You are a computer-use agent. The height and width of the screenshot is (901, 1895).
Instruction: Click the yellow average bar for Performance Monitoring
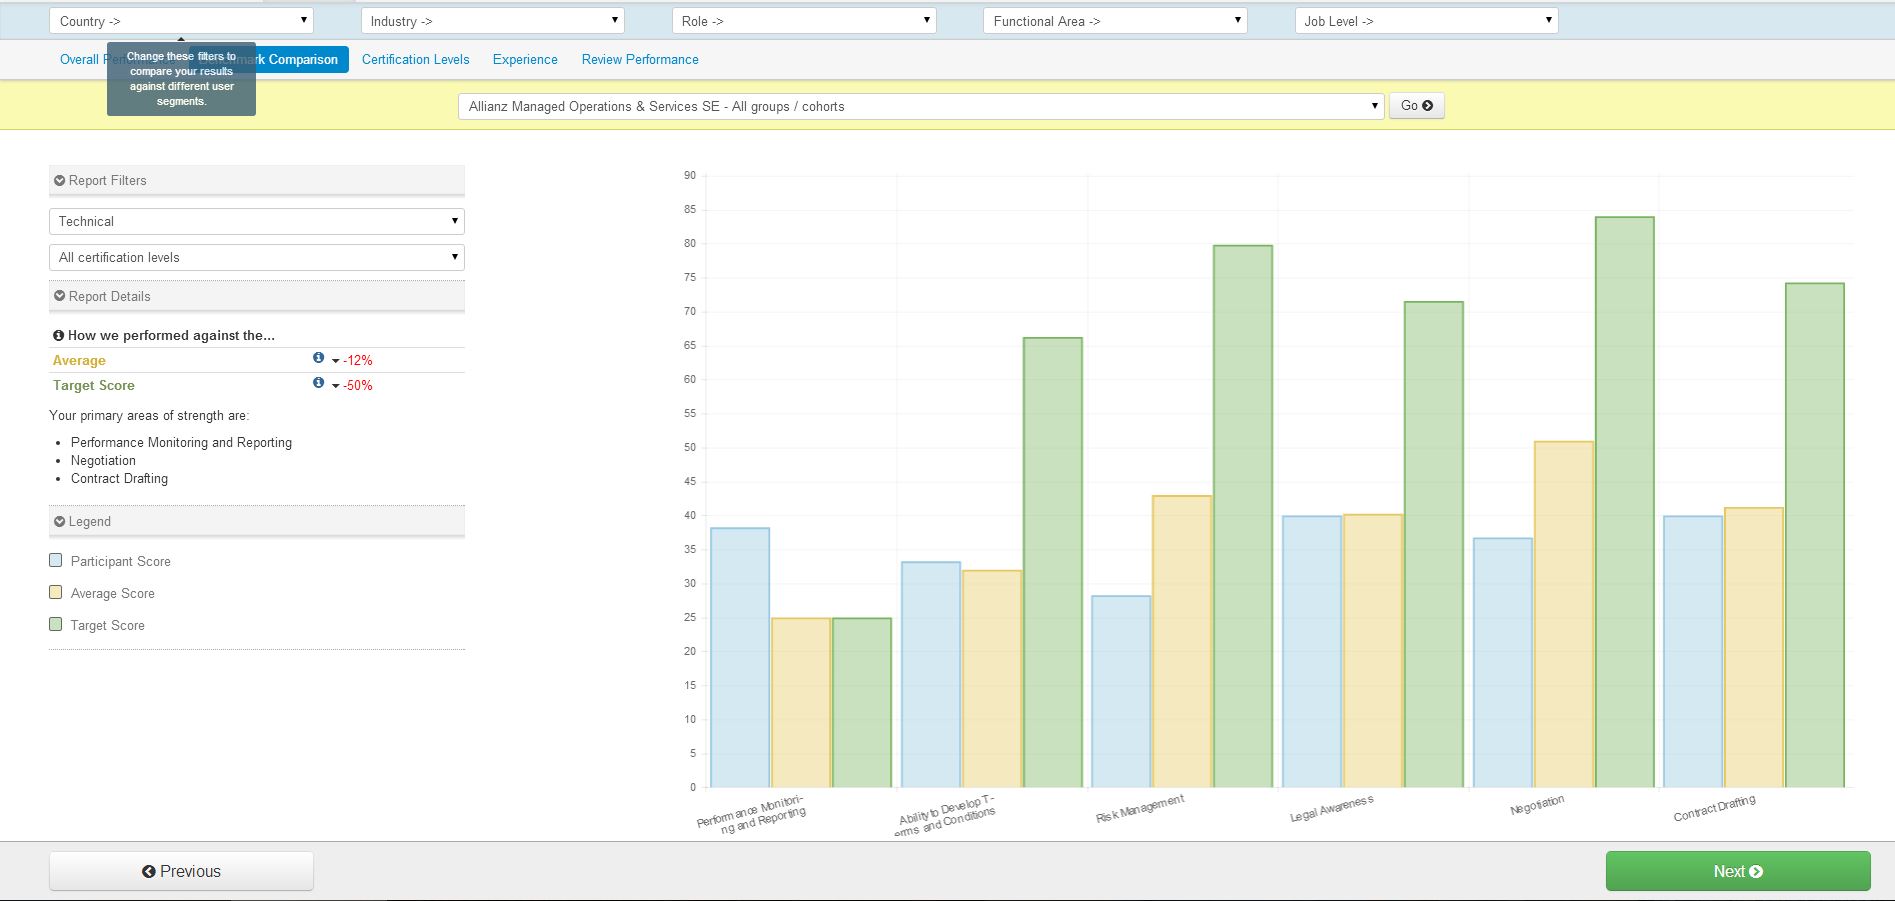pyautogui.click(x=801, y=703)
